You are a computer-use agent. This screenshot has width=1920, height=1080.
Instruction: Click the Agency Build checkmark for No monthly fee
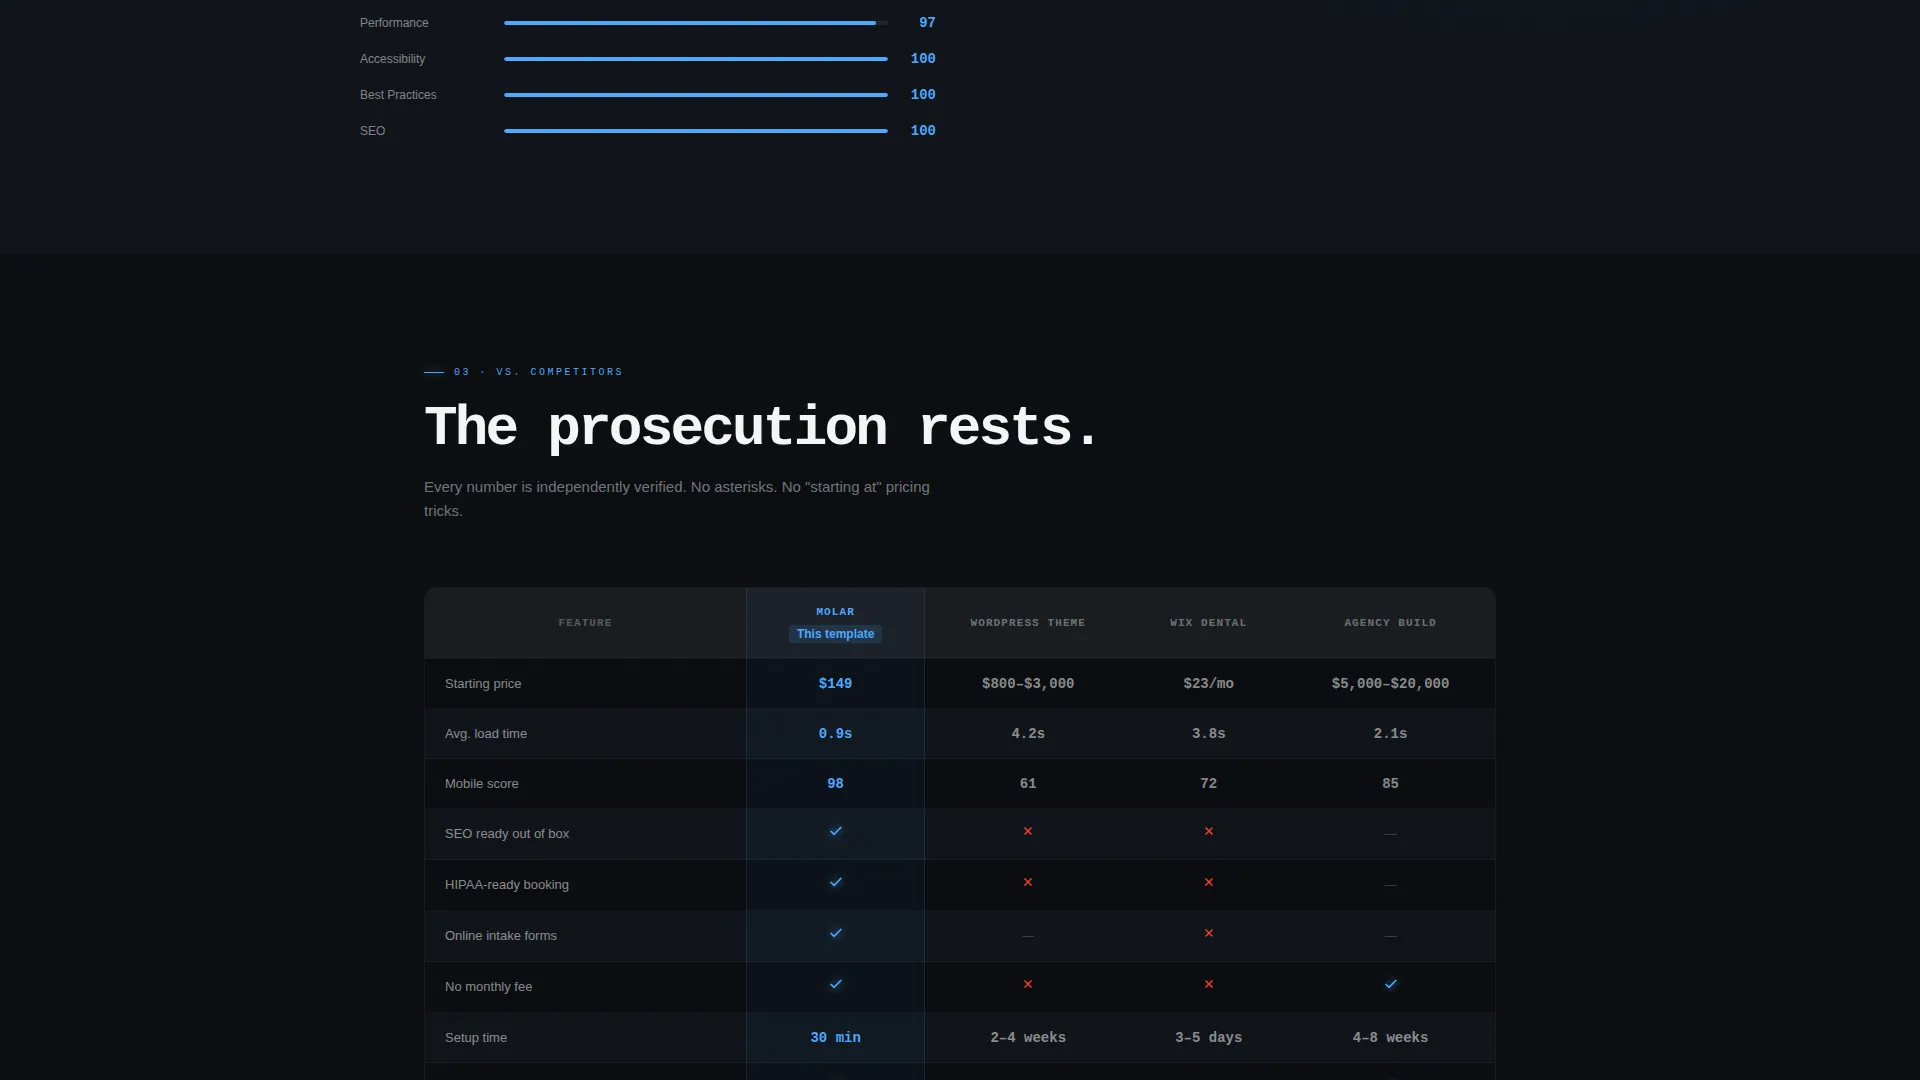pyautogui.click(x=1391, y=984)
